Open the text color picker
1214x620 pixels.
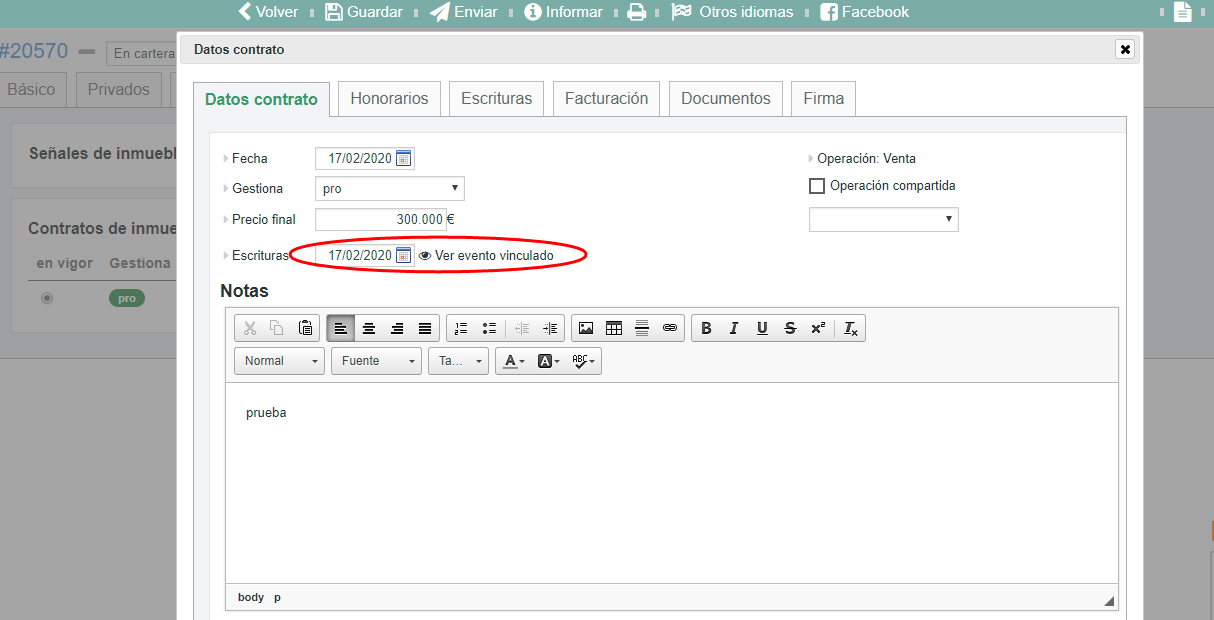pyautogui.click(x=513, y=361)
